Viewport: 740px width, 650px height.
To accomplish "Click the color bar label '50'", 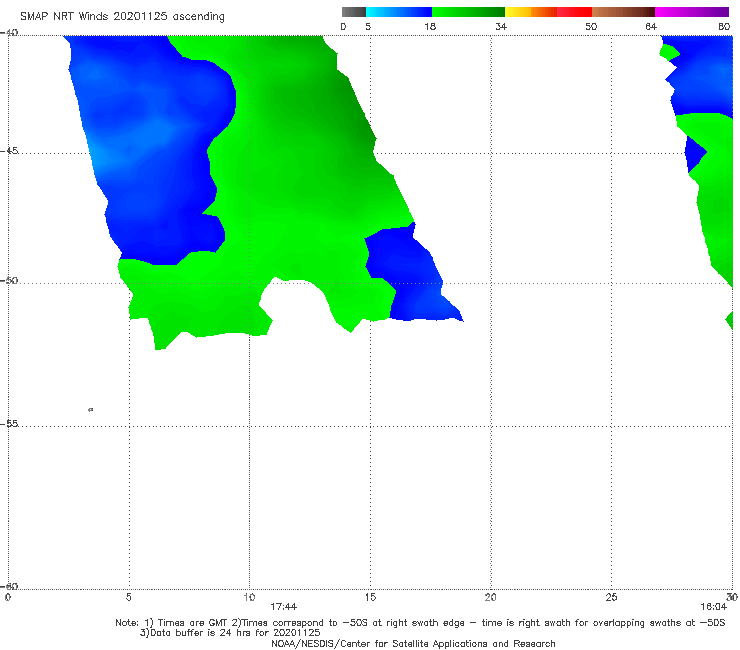I will (591, 26).
